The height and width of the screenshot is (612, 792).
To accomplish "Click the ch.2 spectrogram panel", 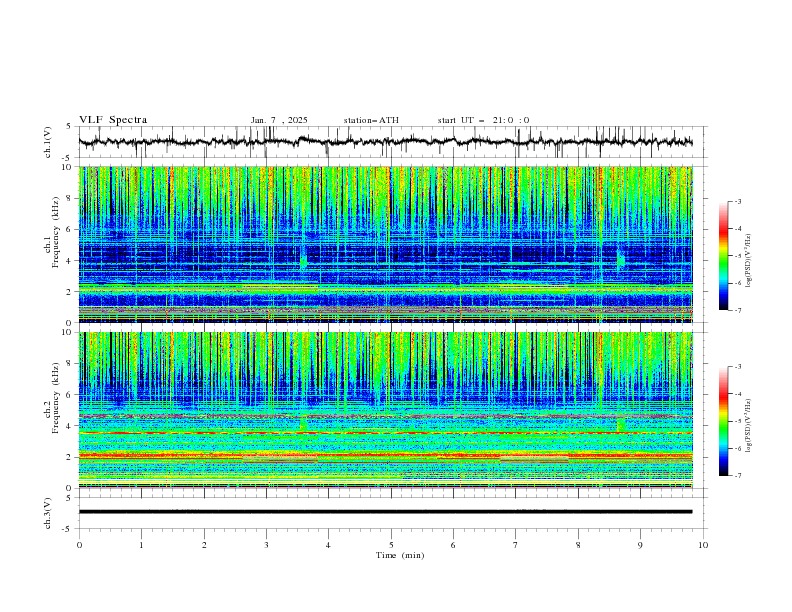I will 385,410.
